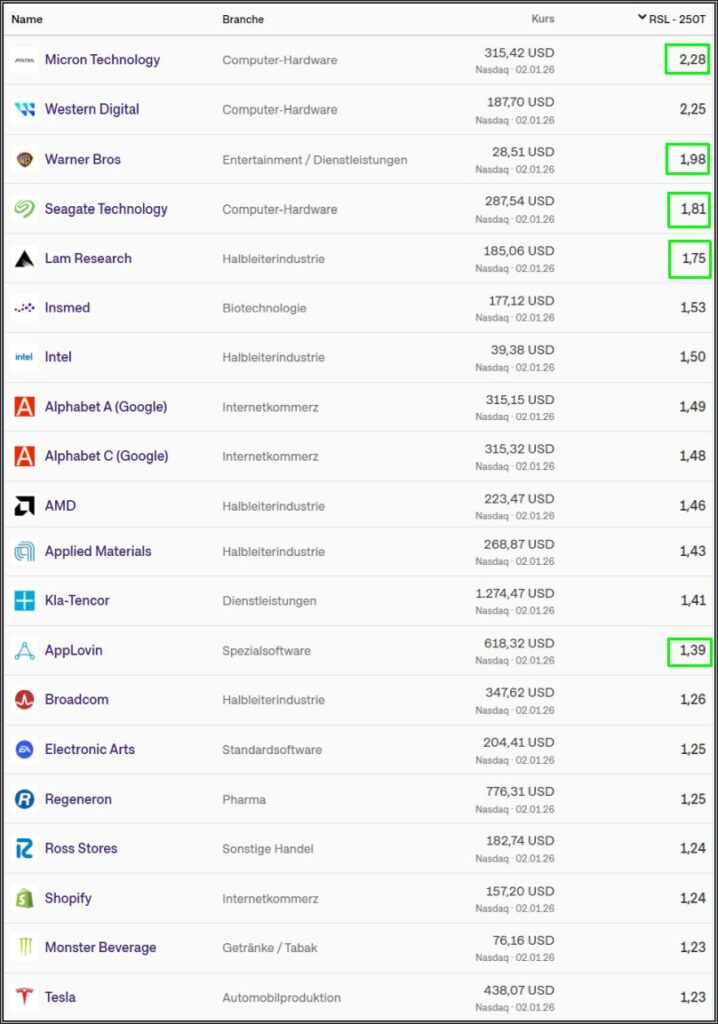Click the Monster Beverage logo icon
This screenshot has width=718, height=1024.
[24, 947]
